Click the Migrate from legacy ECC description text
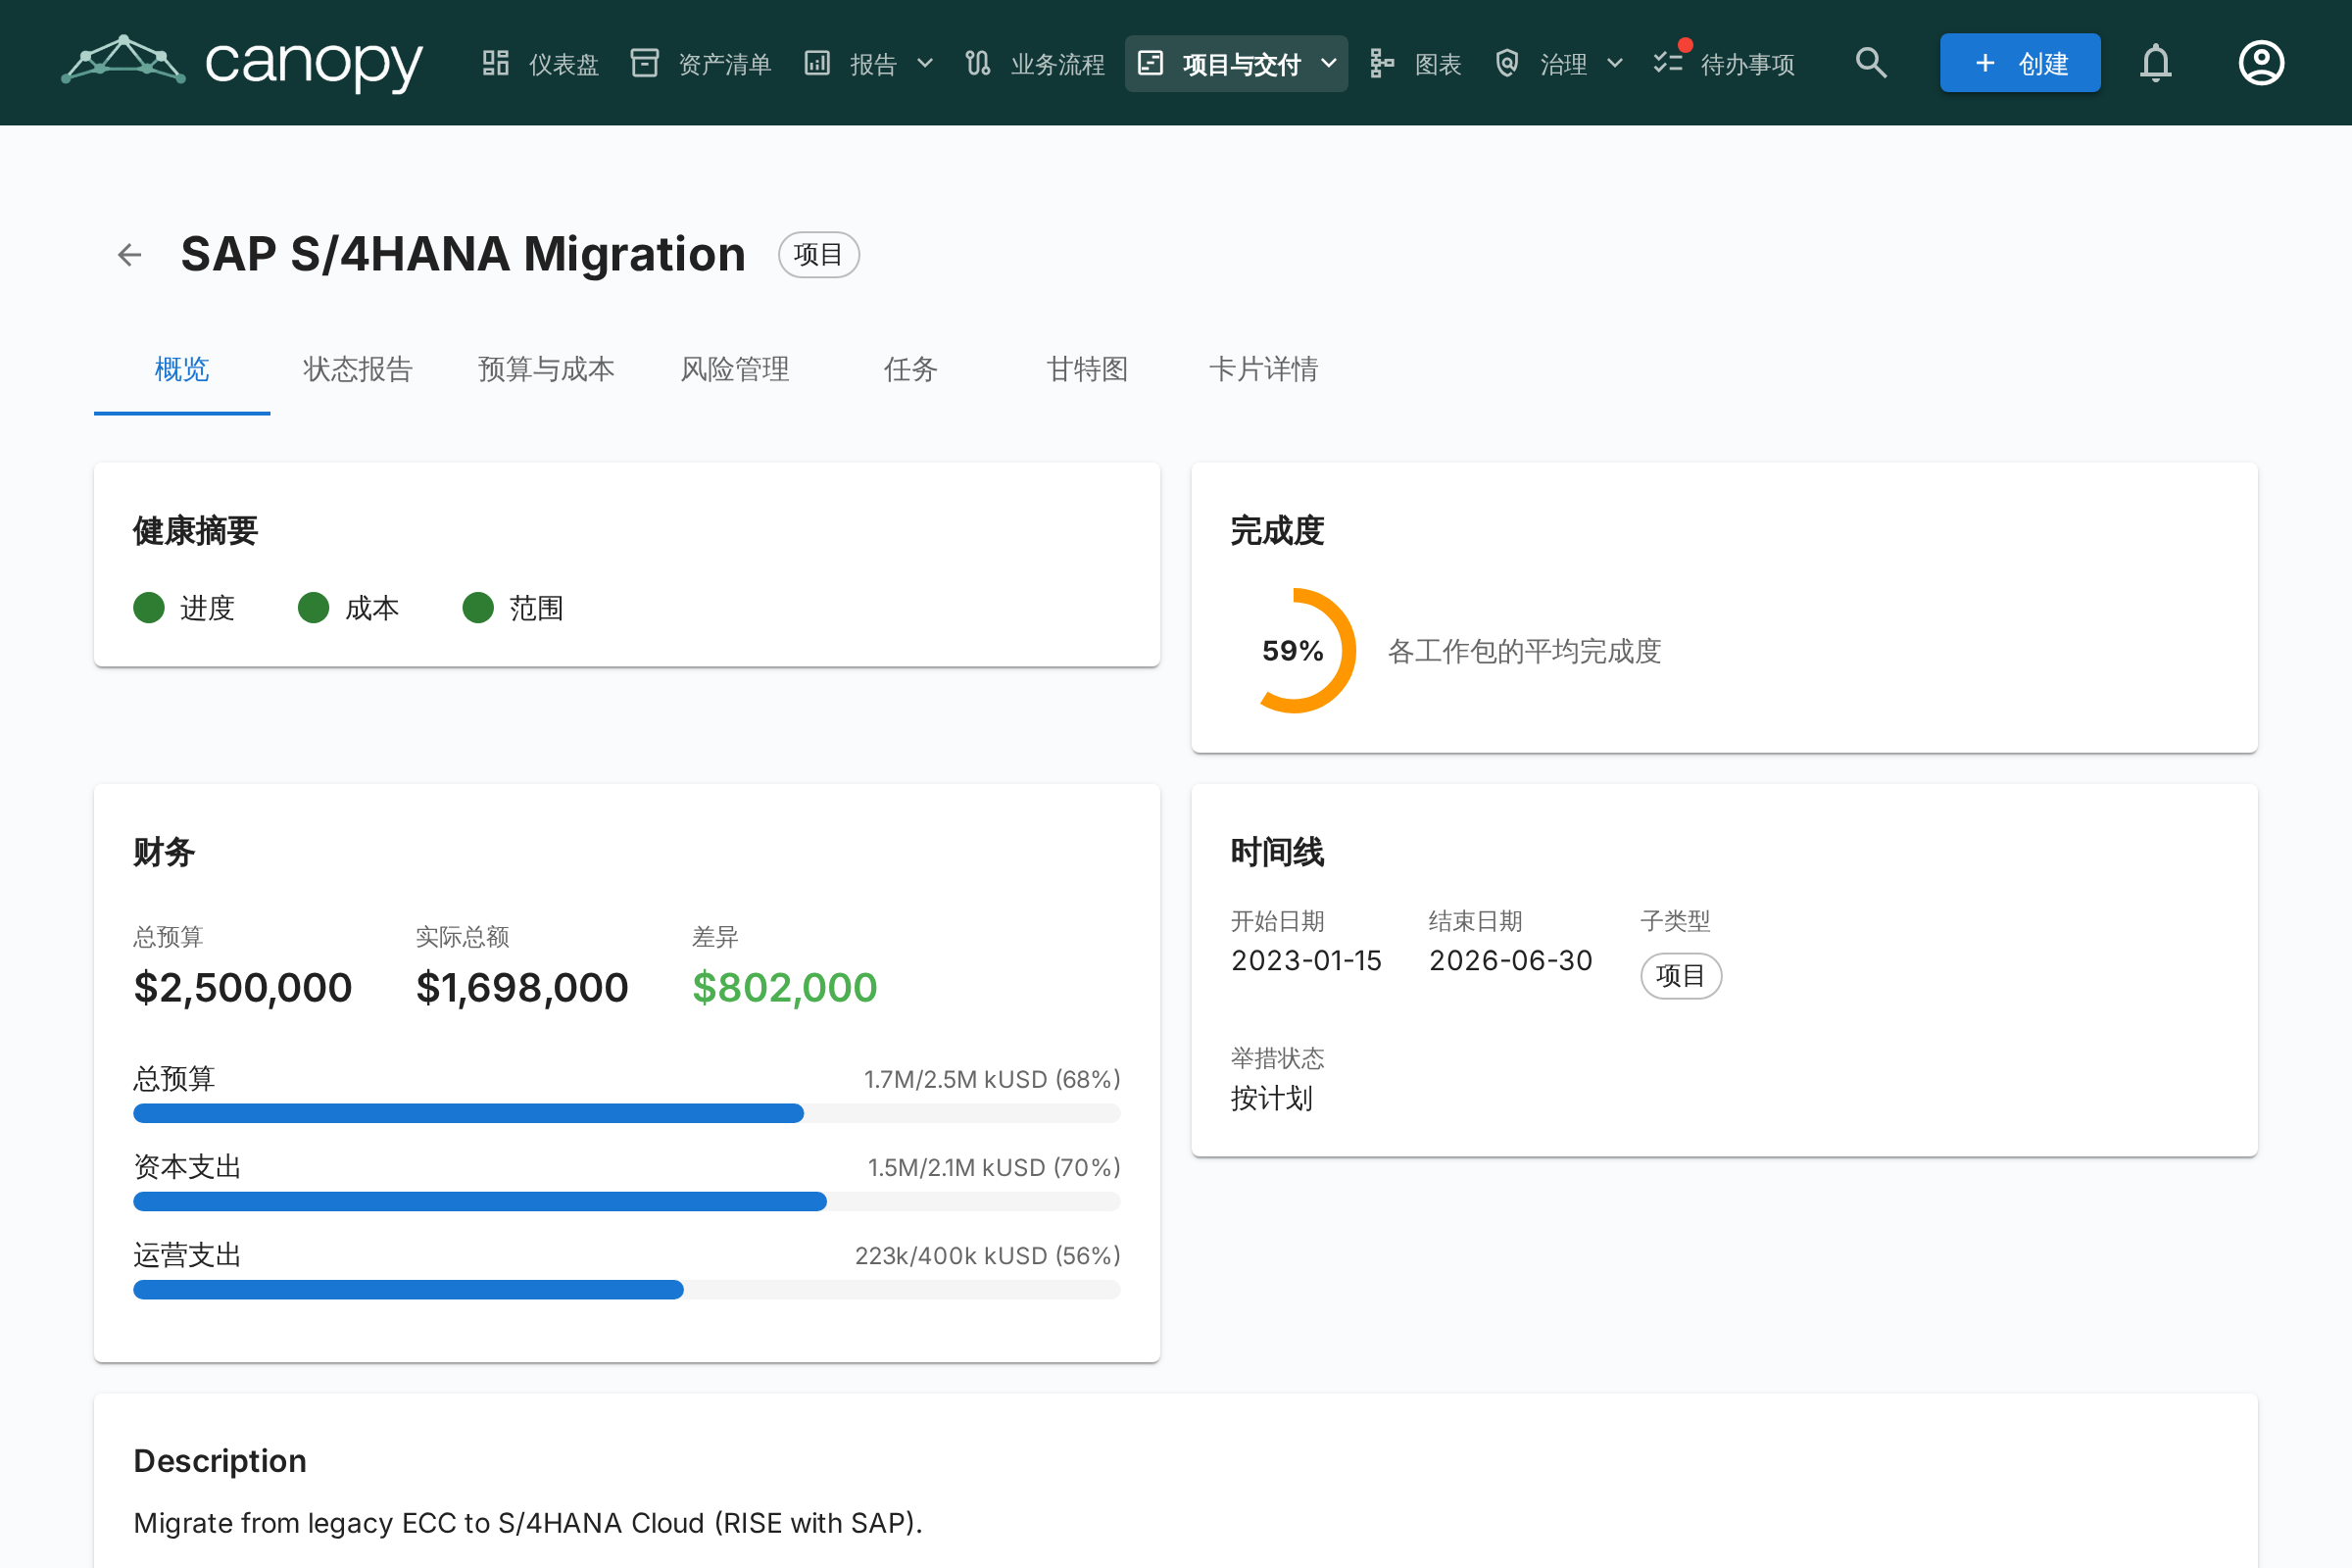Viewport: 2352px width, 1568px height. click(x=528, y=1523)
